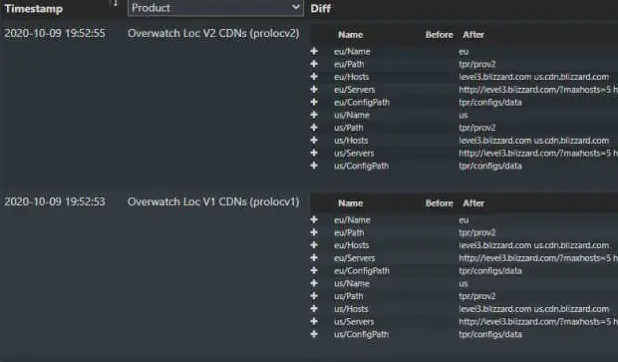Click plus icon next to us/Name in prolocv1
The height and width of the screenshot is (362, 618).
(314, 283)
